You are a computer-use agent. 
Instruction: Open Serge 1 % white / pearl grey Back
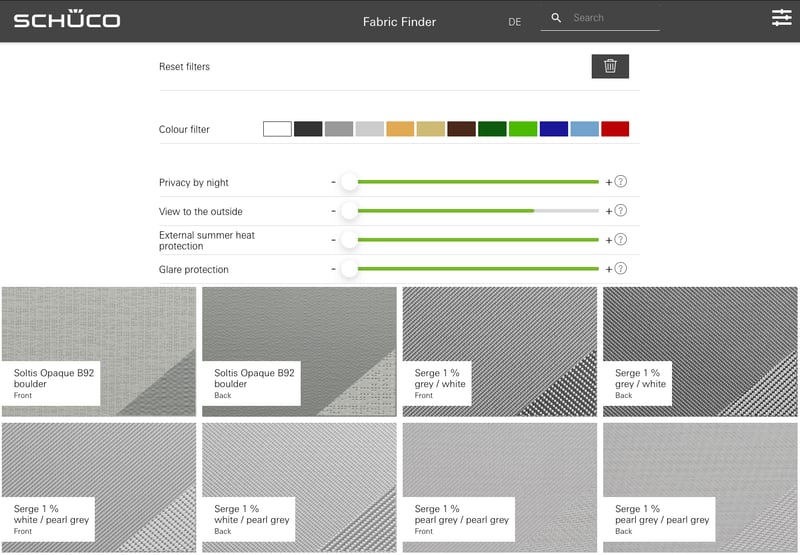coord(299,487)
